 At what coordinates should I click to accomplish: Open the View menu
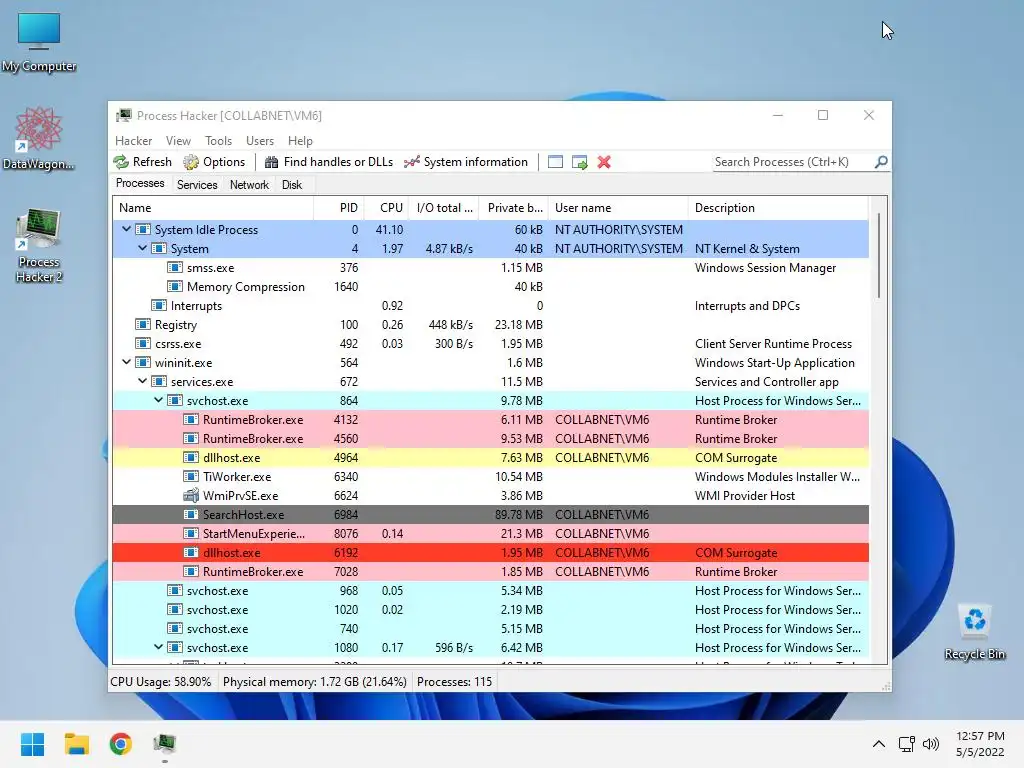(x=178, y=140)
